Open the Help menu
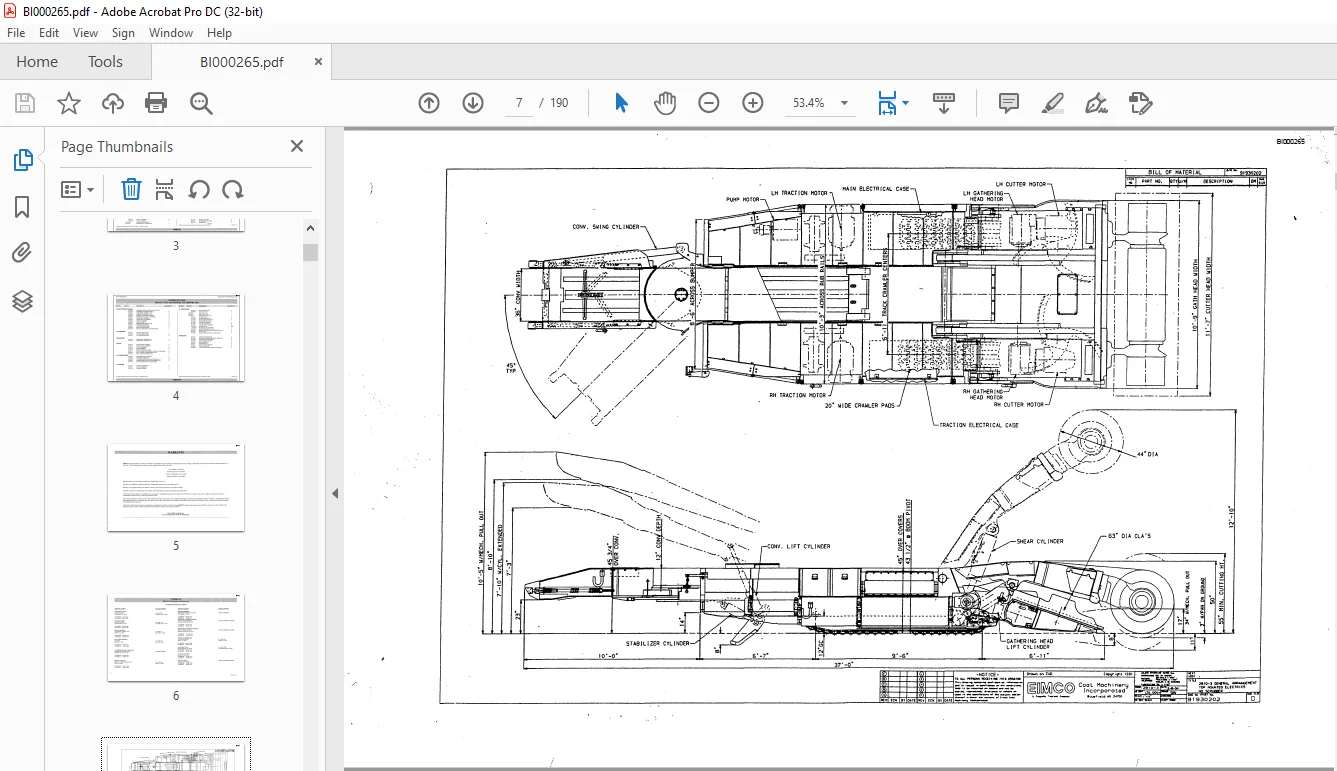Viewport: 1337px width, 771px height. click(219, 33)
